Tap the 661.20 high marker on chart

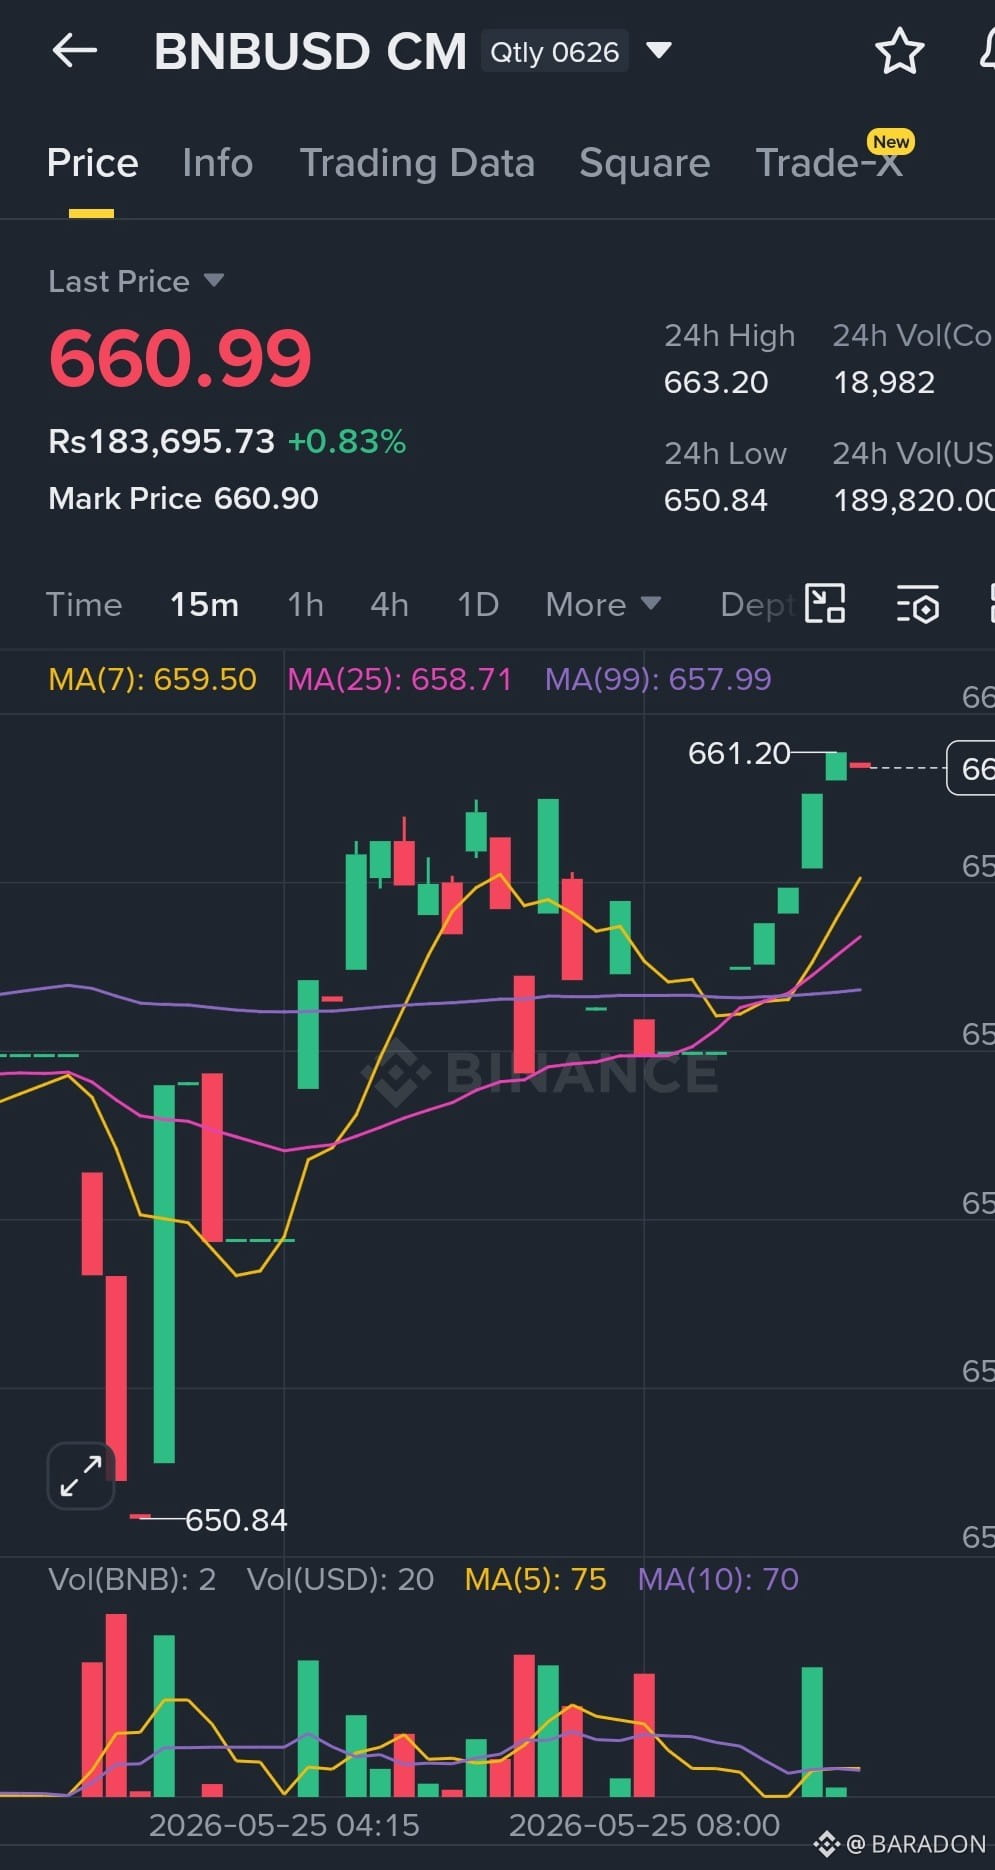739,753
